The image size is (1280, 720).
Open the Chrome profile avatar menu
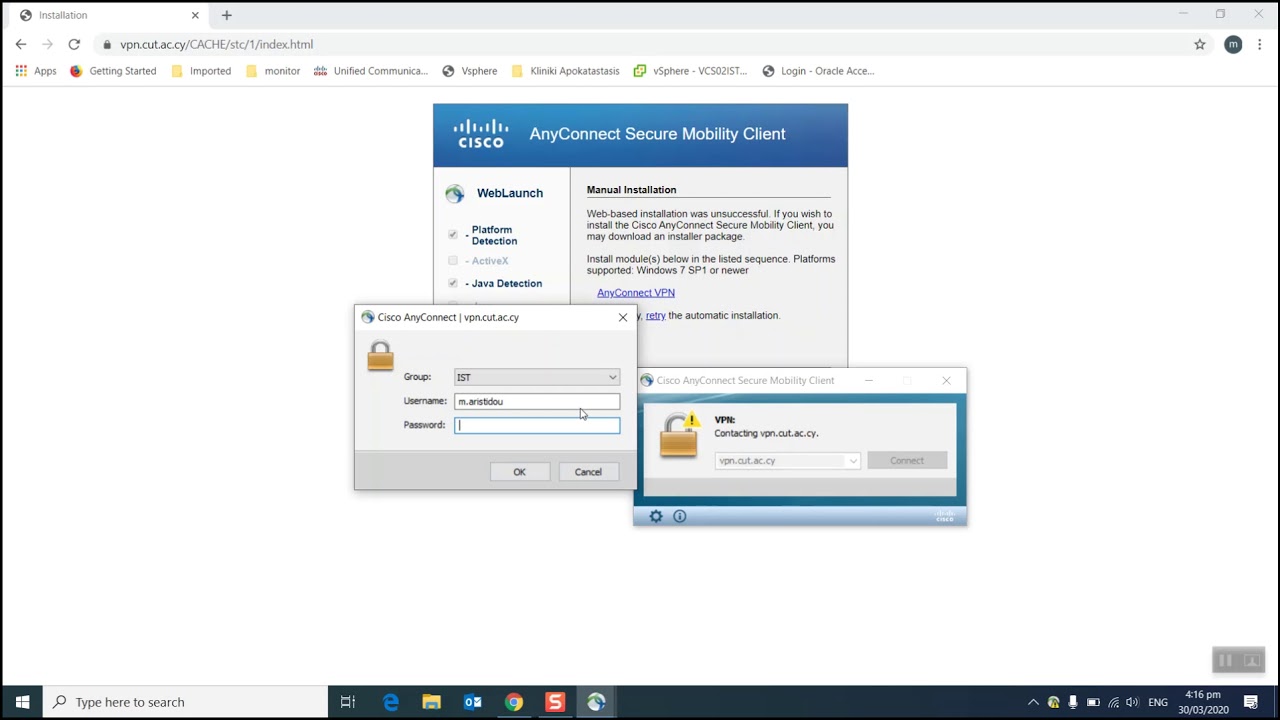click(x=1233, y=44)
